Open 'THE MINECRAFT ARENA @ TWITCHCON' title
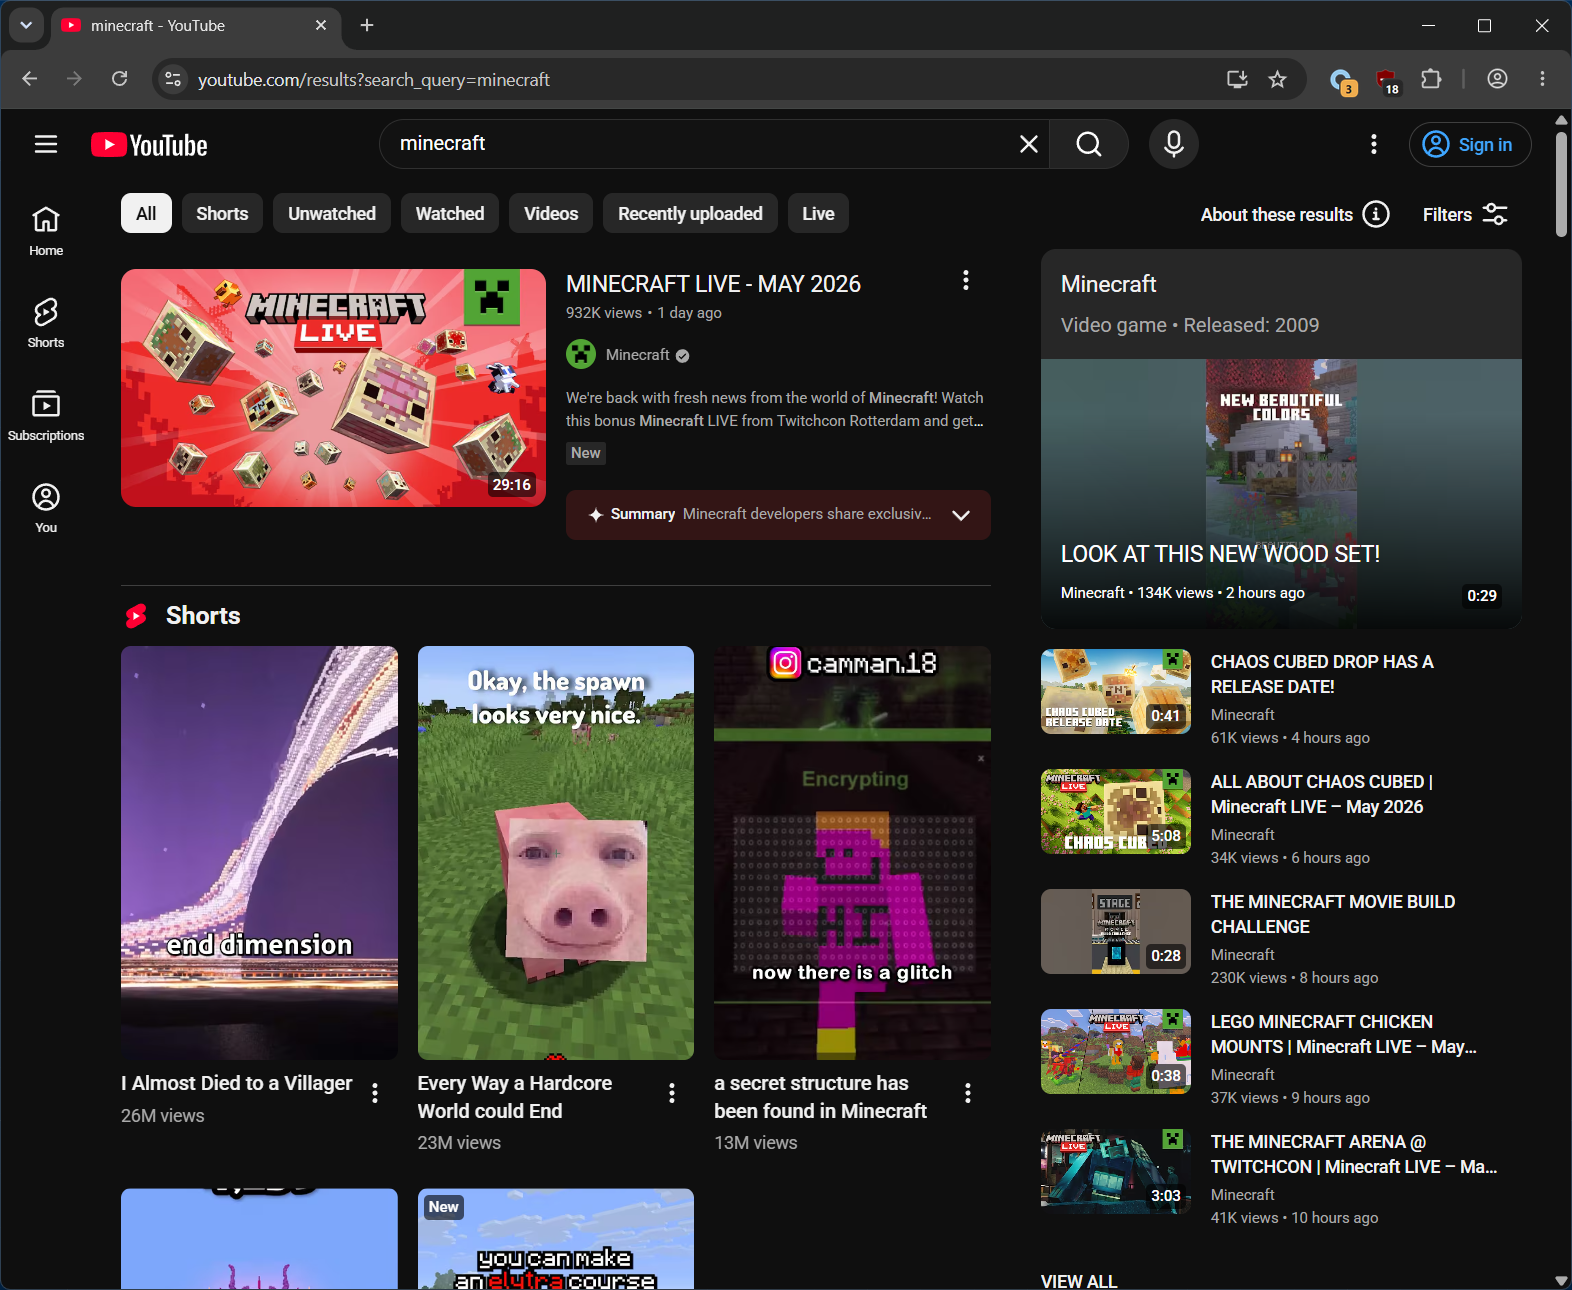The image size is (1572, 1290). click(1354, 1154)
